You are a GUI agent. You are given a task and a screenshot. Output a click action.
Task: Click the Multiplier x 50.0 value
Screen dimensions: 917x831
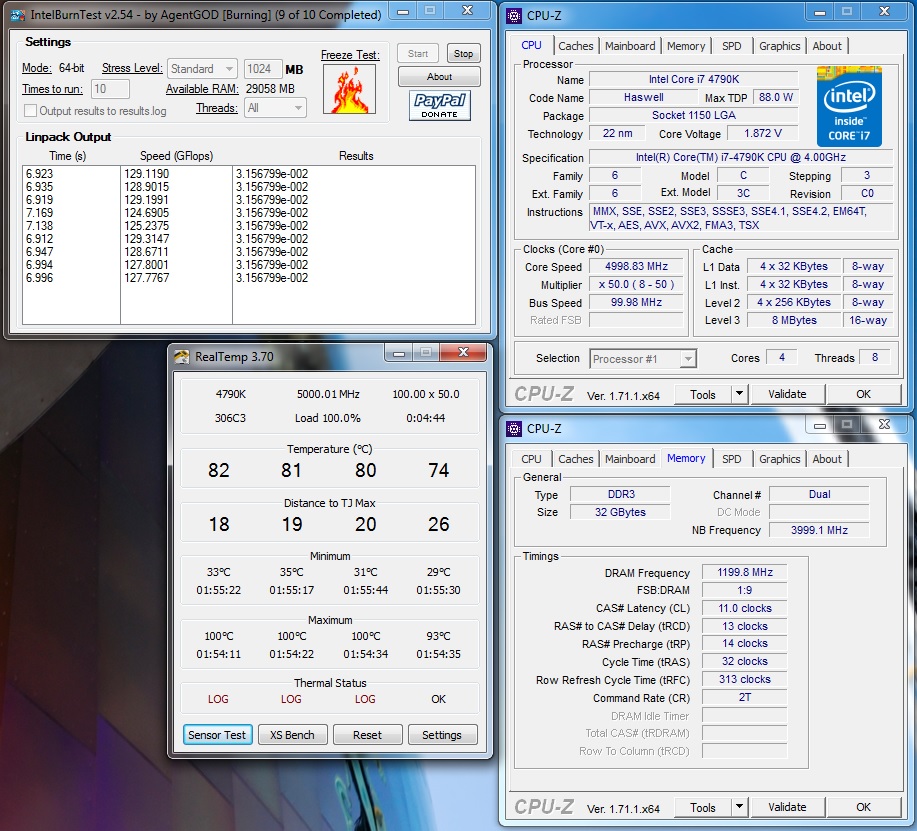coord(636,284)
